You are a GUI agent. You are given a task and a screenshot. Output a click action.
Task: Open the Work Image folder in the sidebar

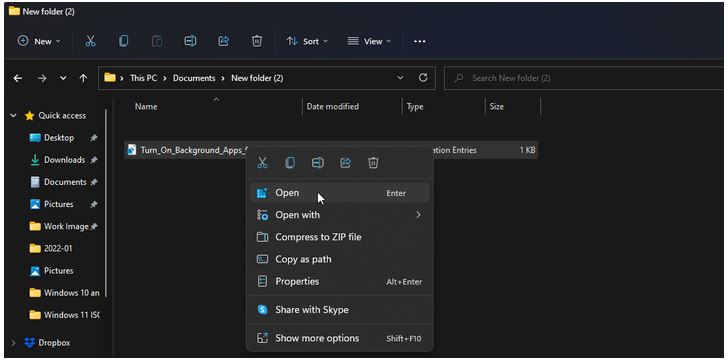click(x=66, y=226)
